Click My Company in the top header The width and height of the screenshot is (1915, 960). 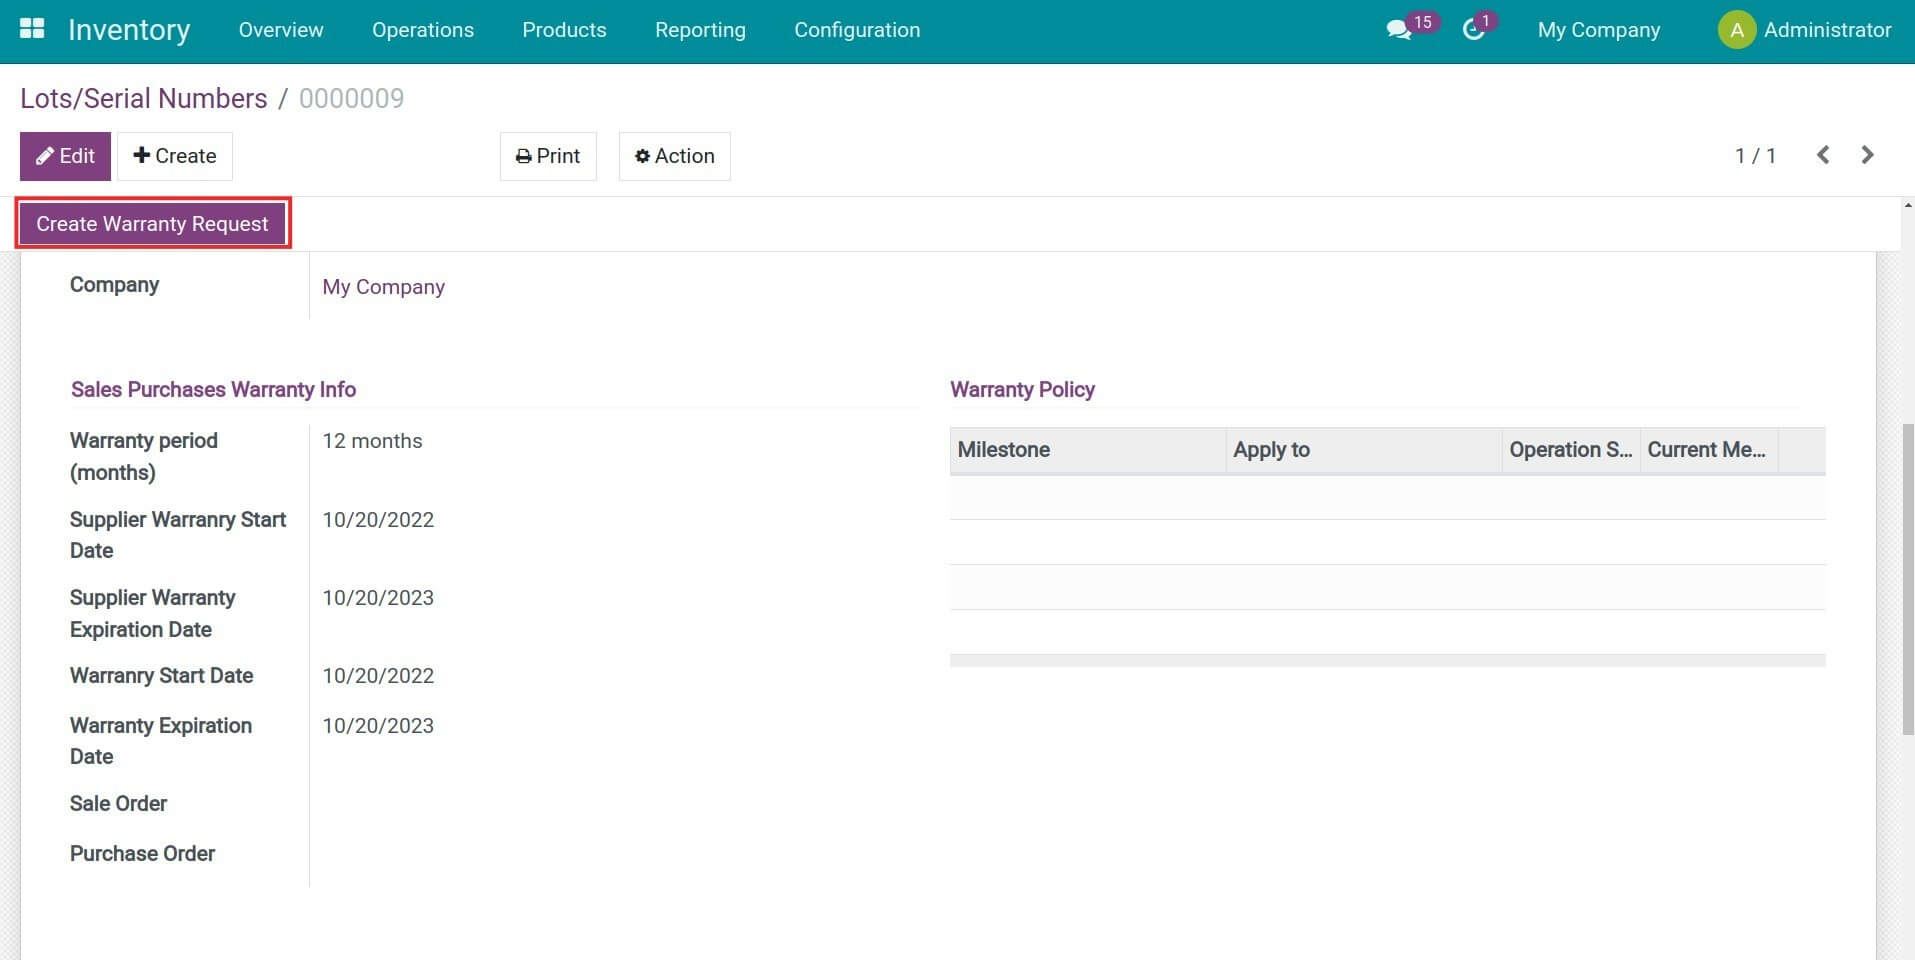[1597, 30]
